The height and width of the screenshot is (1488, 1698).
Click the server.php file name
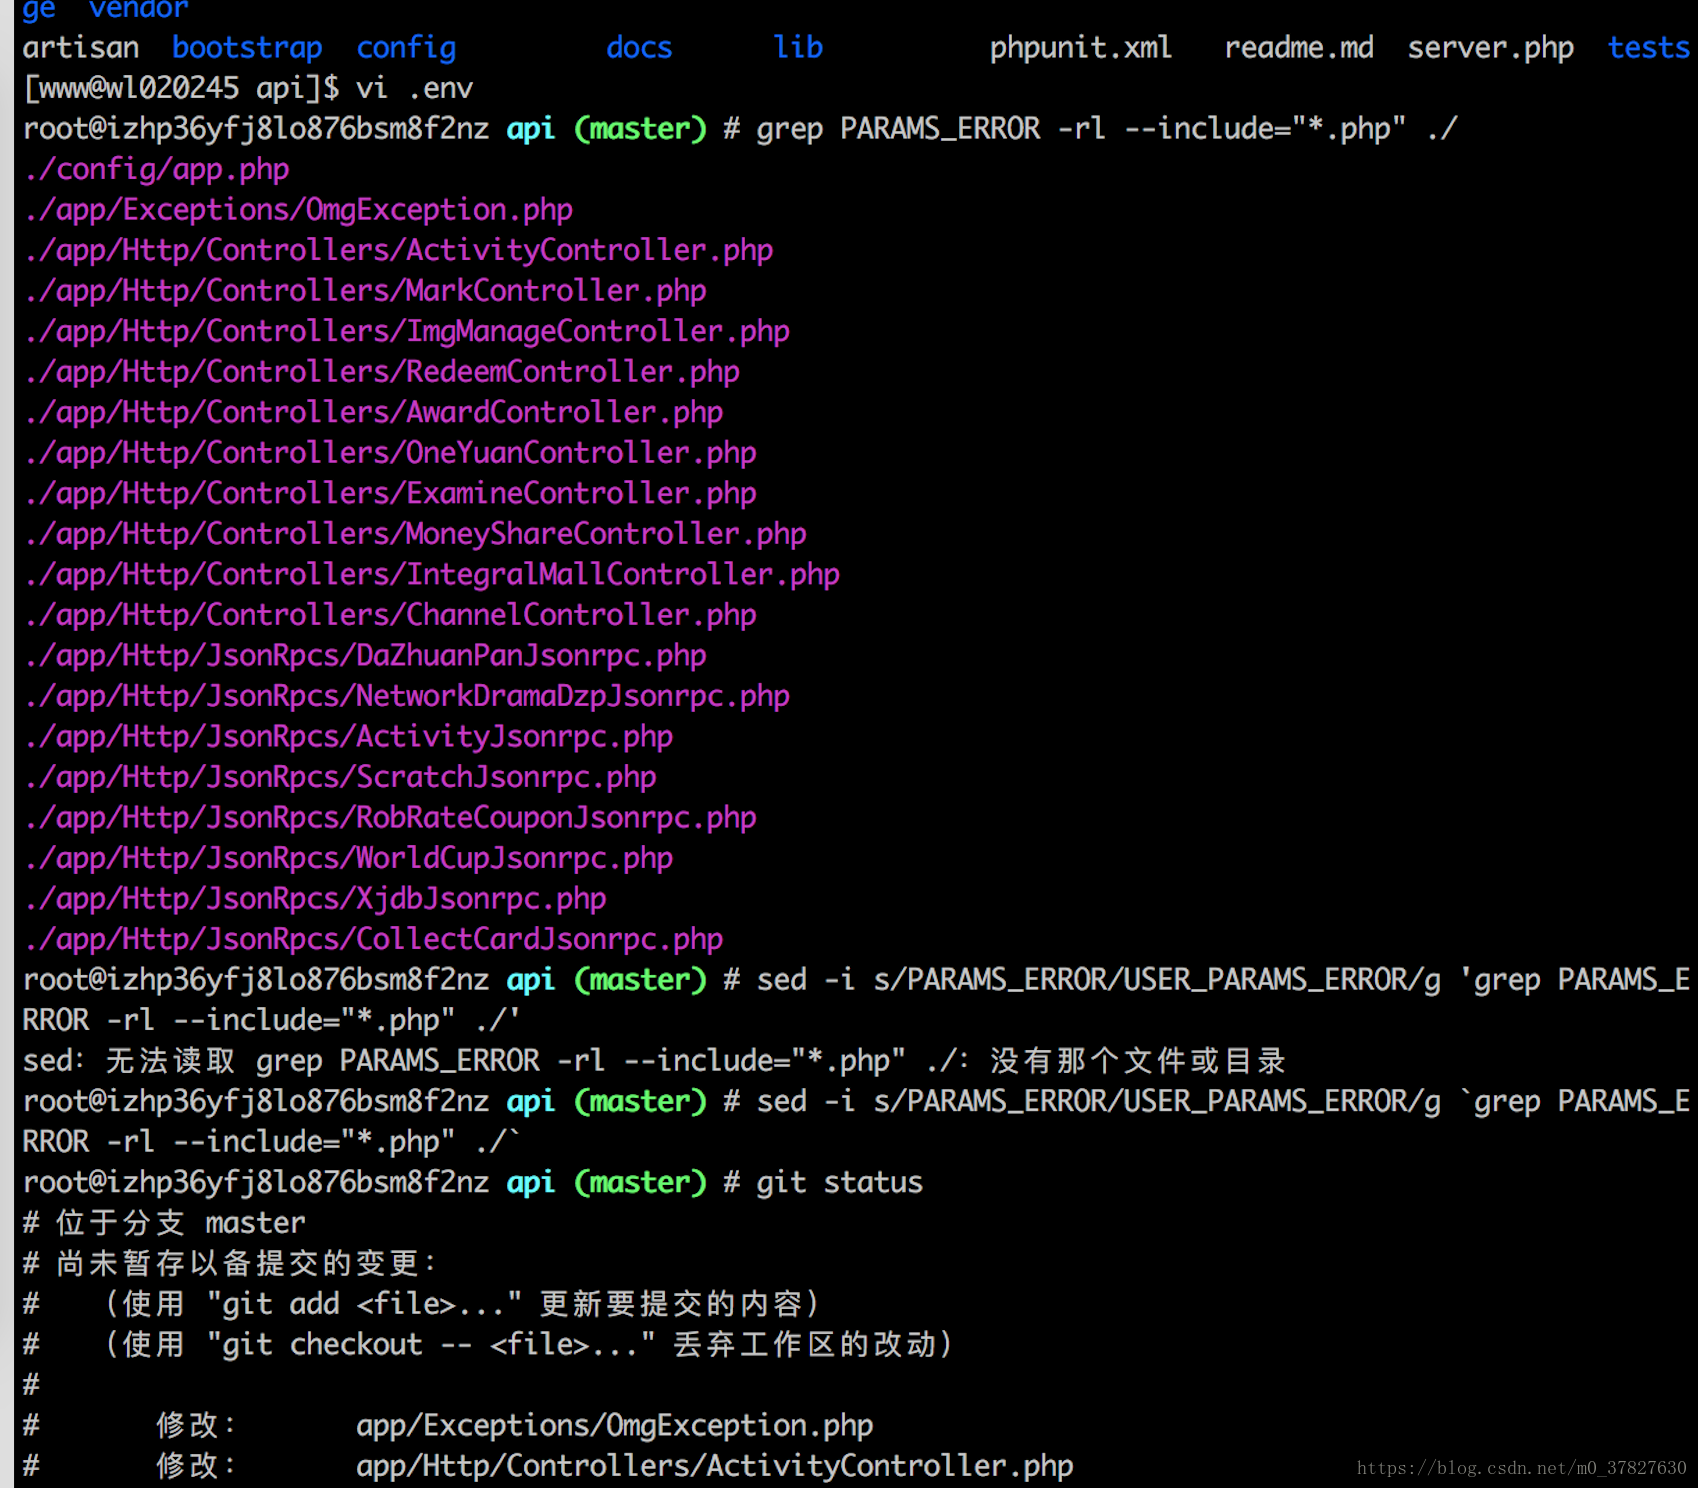click(x=1490, y=47)
